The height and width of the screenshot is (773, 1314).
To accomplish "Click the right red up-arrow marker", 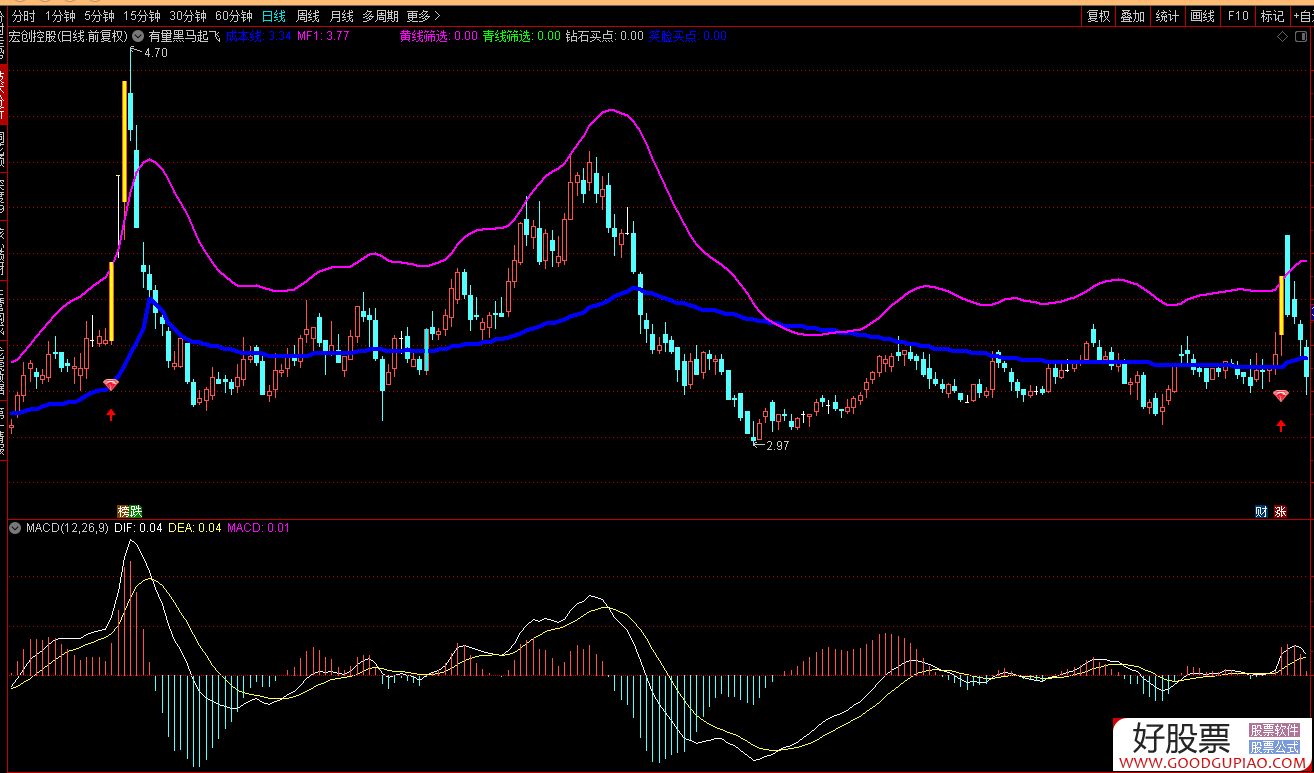I will pyautogui.click(x=1281, y=426).
